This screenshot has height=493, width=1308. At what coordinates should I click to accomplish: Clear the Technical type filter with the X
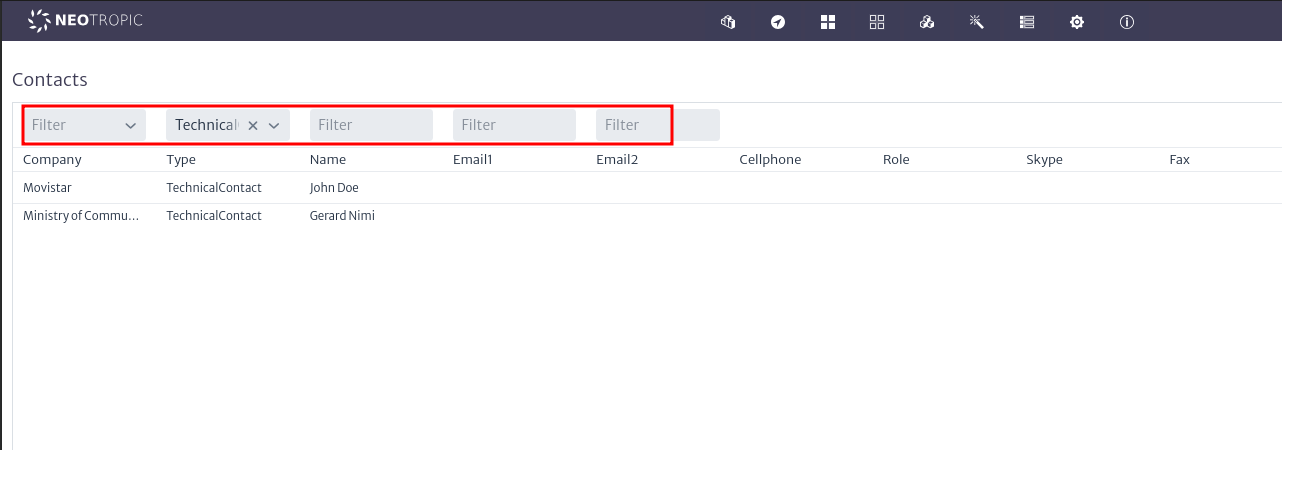pos(253,125)
